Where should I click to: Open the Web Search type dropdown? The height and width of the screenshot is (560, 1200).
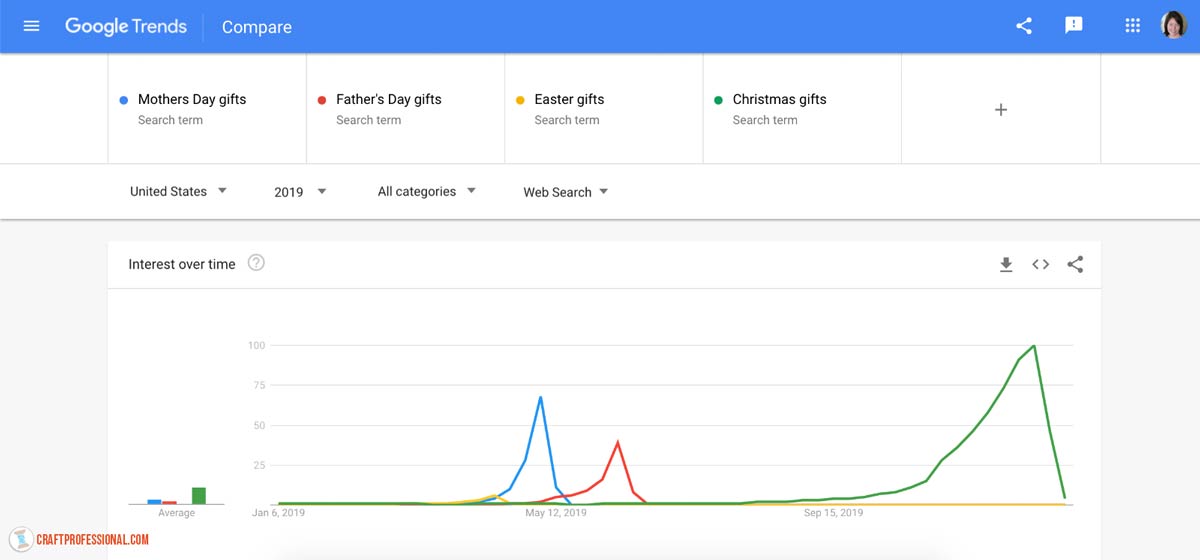click(x=565, y=191)
